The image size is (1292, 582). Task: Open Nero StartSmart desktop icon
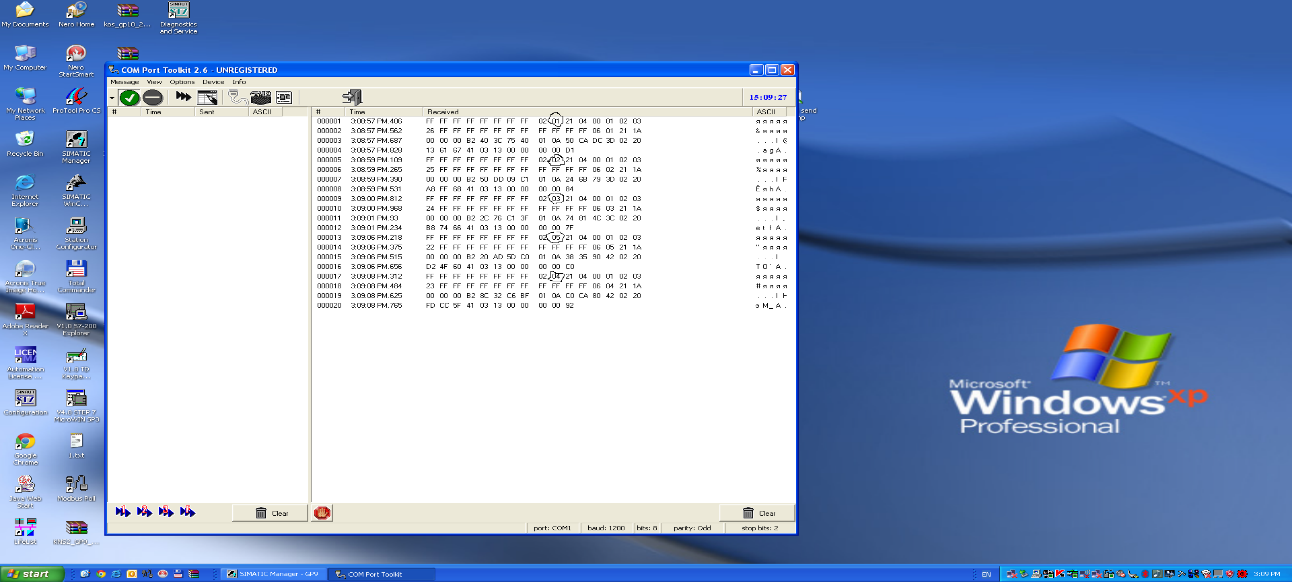click(76, 60)
